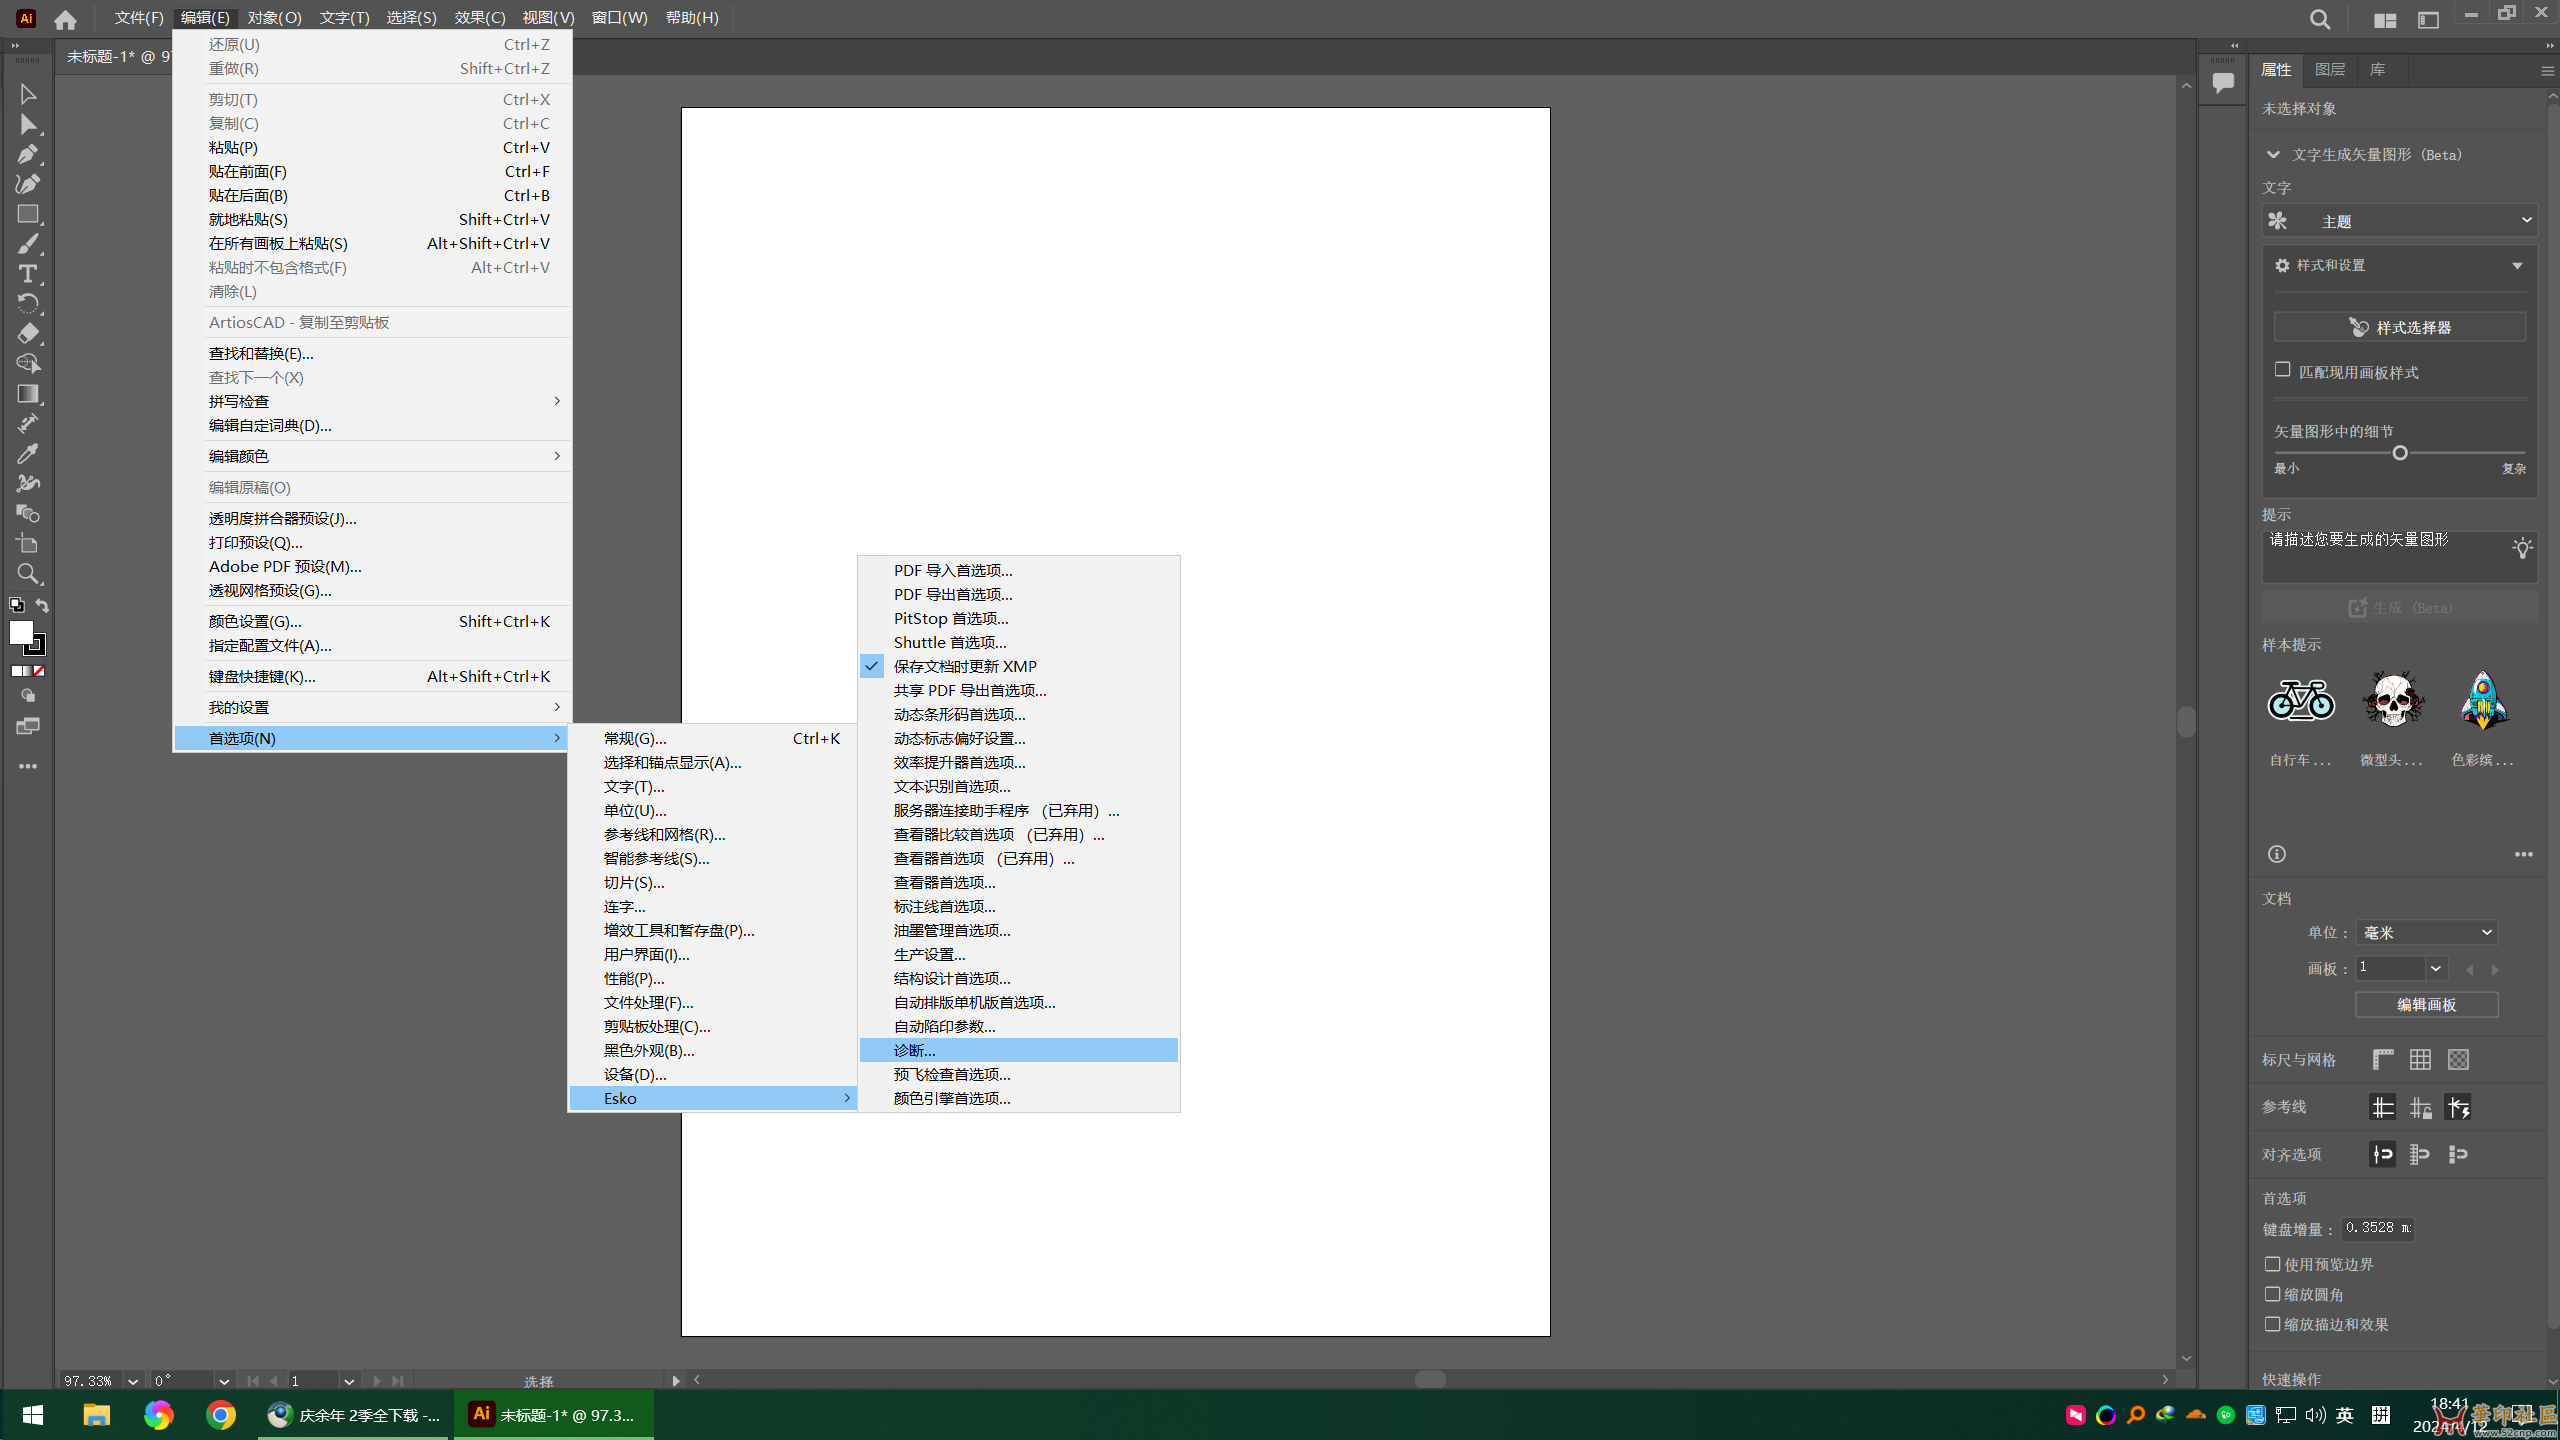Image resolution: width=2560 pixels, height=1440 pixels.
Task: Choose 查找和替换(E)... menu entry
Action: (372, 353)
